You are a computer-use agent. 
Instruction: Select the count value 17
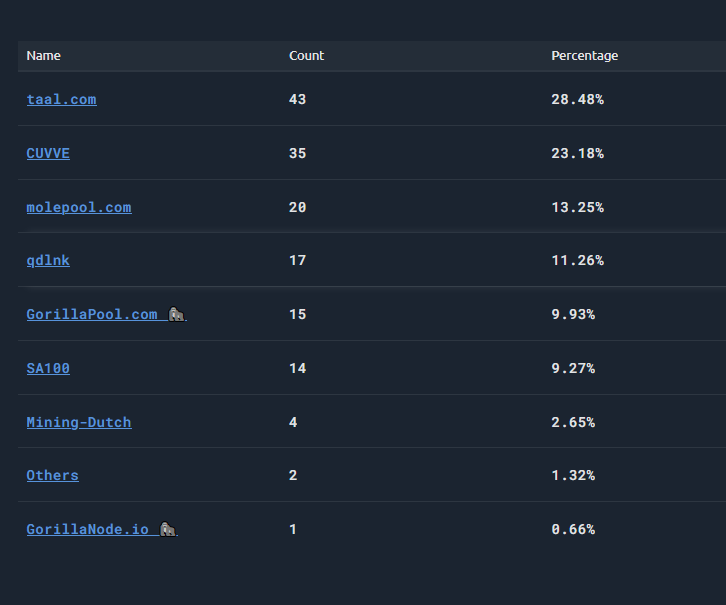click(x=297, y=260)
